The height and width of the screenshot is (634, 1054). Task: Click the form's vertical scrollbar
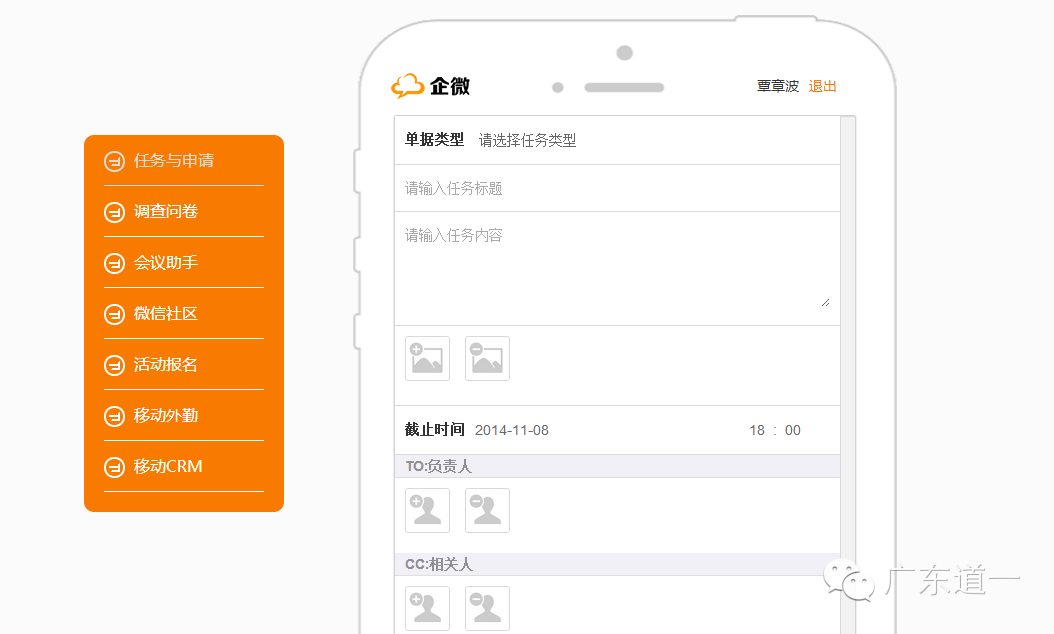pyautogui.click(x=848, y=374)
